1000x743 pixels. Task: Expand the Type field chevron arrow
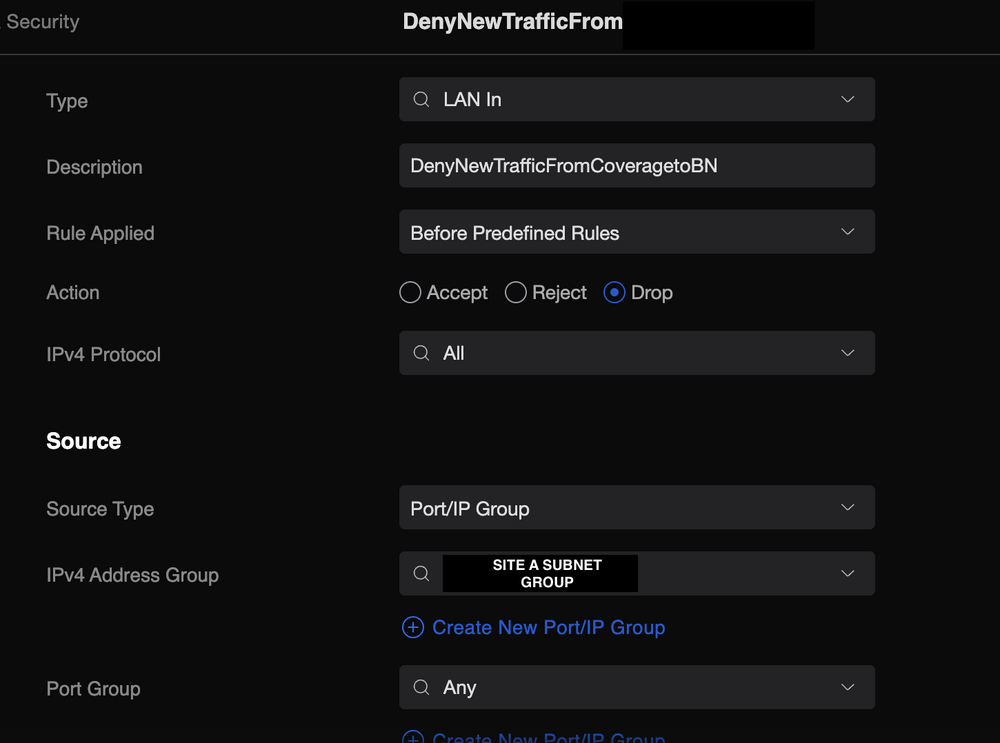coord(848,99)
